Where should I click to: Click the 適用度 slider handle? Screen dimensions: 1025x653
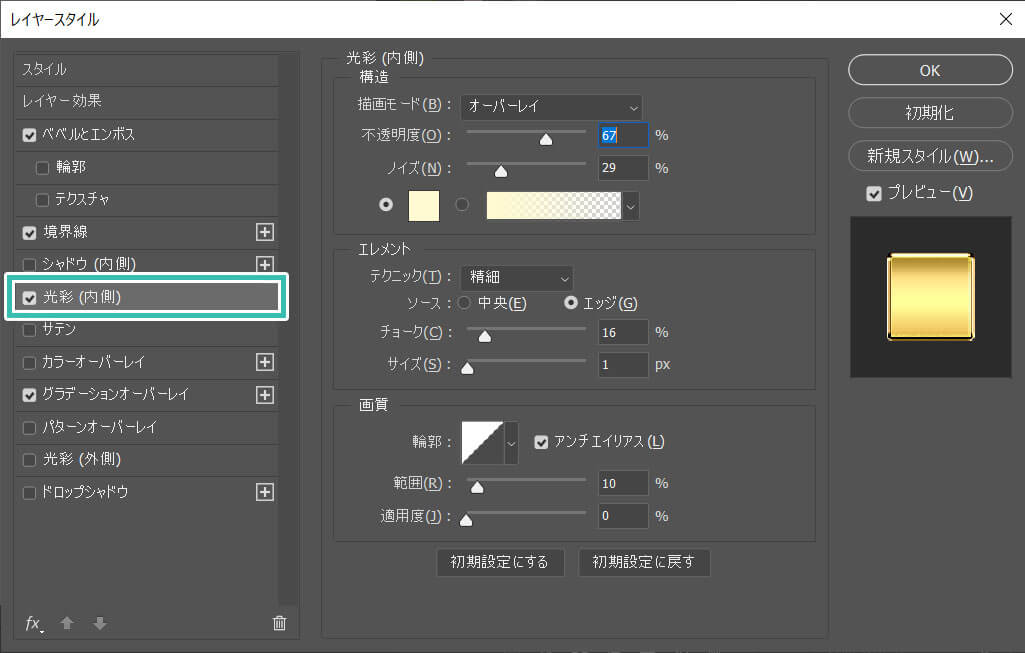(x=466, y=520)
